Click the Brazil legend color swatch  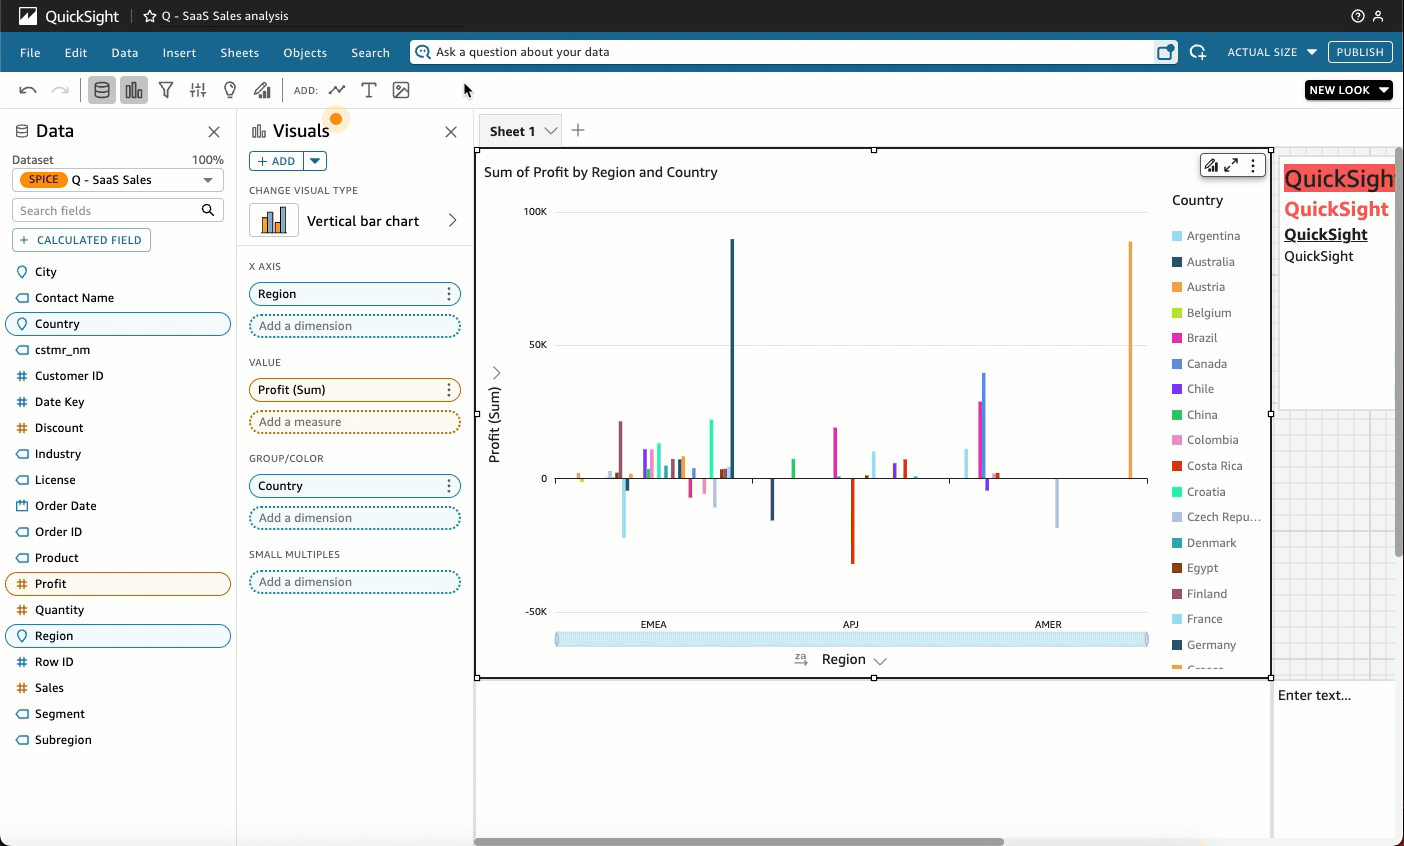pyautogui.click(x=1177, y=338)
